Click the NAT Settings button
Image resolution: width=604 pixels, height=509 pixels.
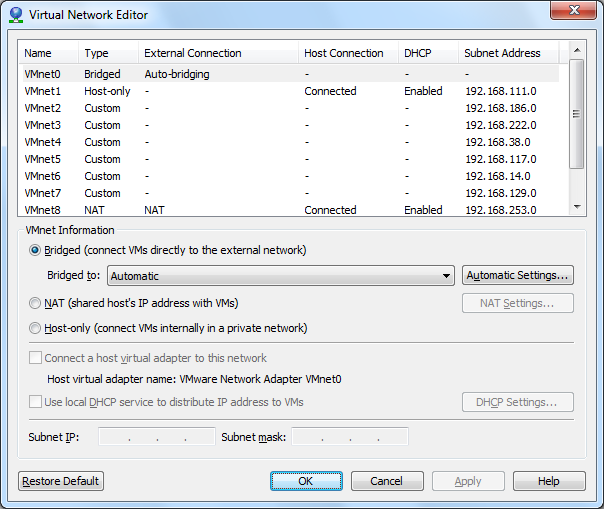tap(518, 303)
